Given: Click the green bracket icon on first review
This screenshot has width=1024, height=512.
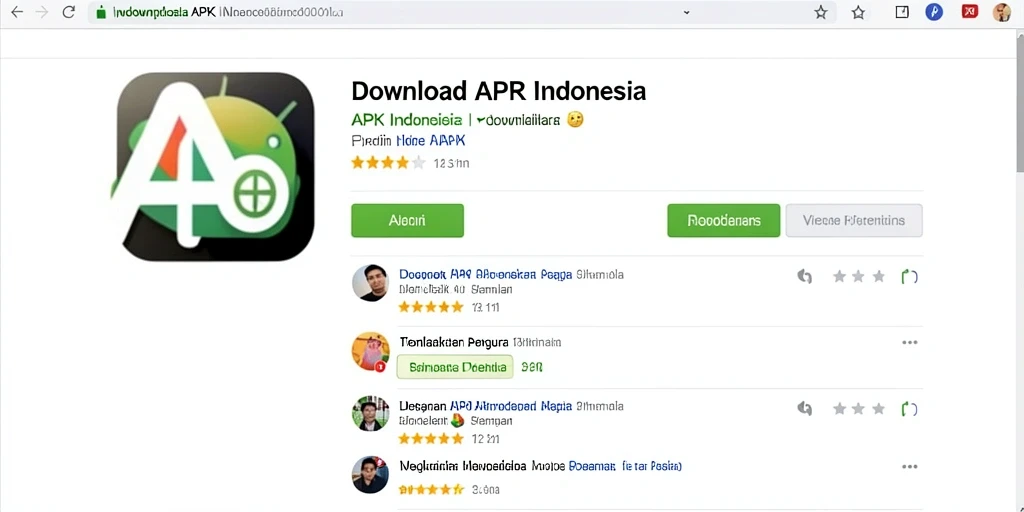Looking at the screenshot, I should click(909, 277).
